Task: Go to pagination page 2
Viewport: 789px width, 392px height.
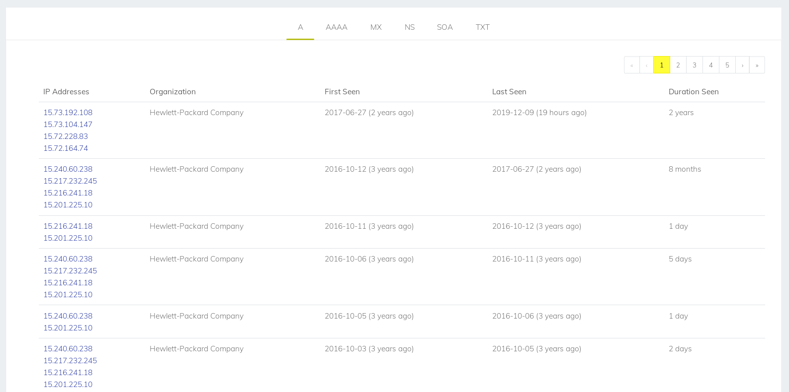Action: point(678,65)
